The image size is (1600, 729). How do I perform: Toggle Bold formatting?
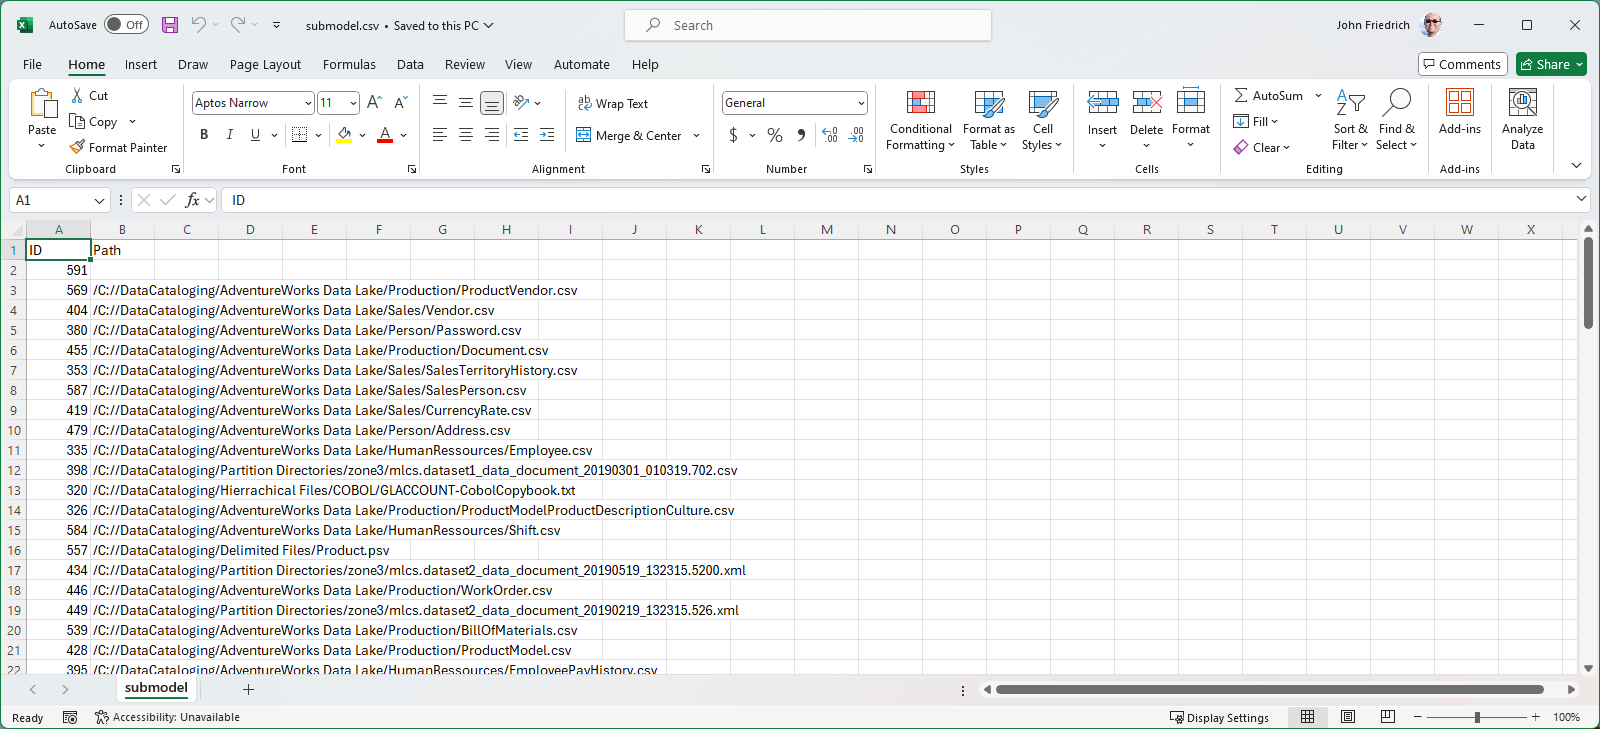point(204,135)
